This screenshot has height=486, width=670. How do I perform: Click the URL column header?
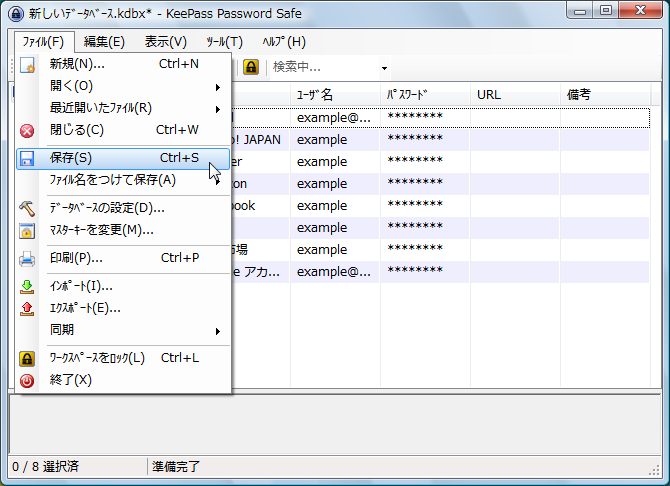tap(515, 94)
